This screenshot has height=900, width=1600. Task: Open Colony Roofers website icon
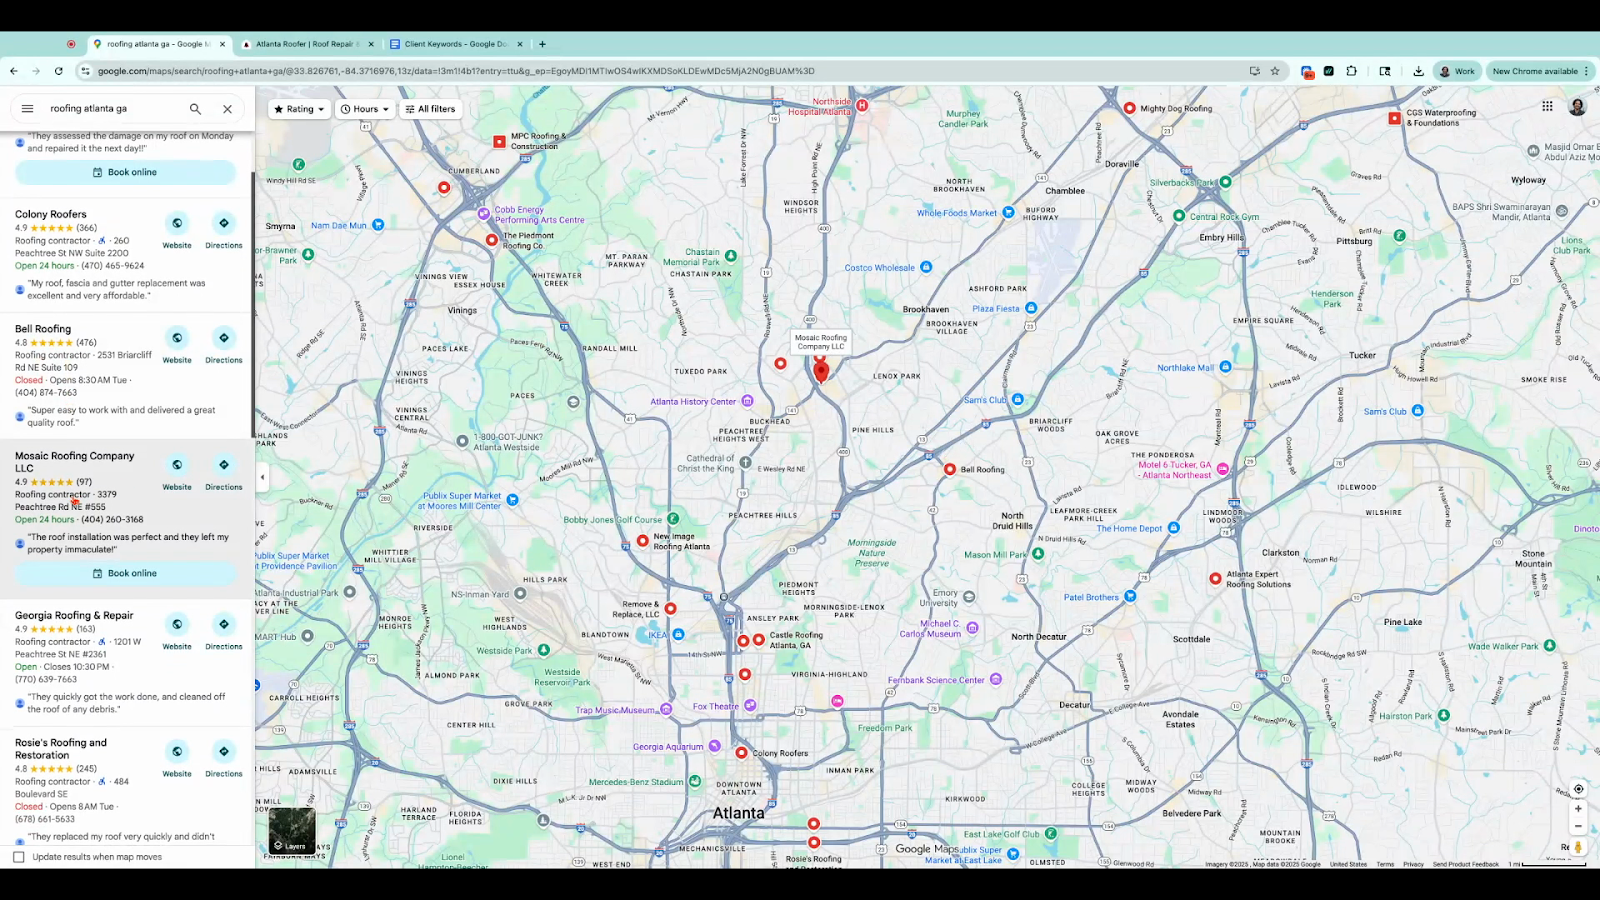177,223
